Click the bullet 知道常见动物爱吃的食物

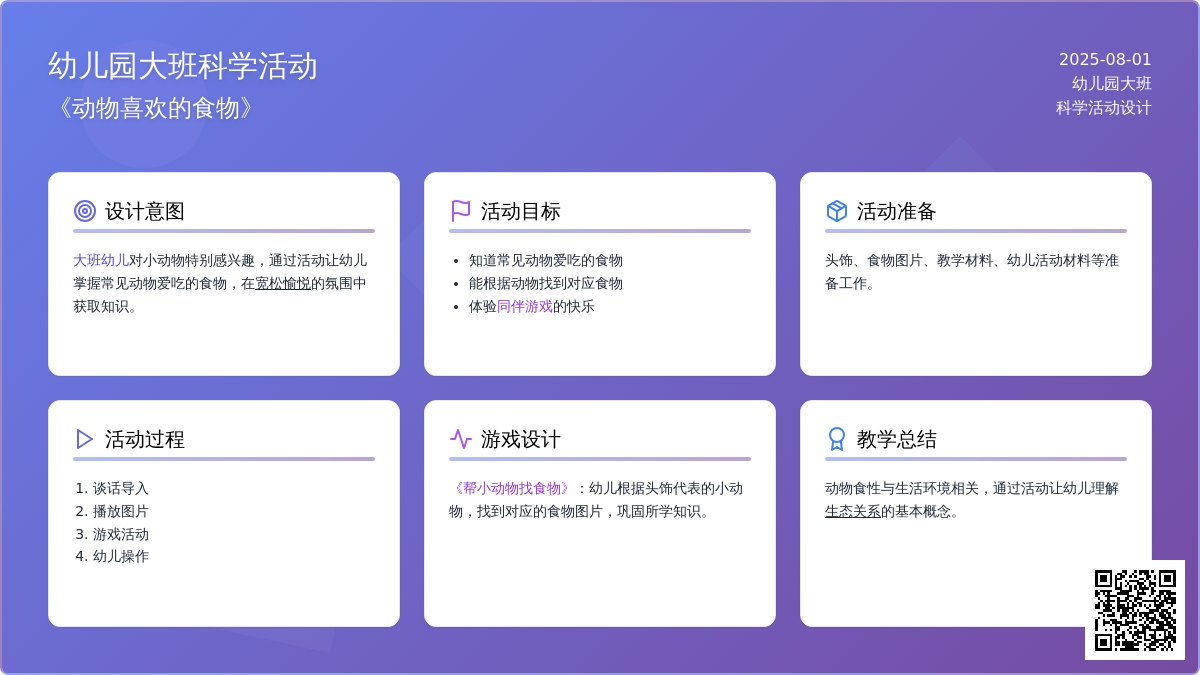point(546,260)
